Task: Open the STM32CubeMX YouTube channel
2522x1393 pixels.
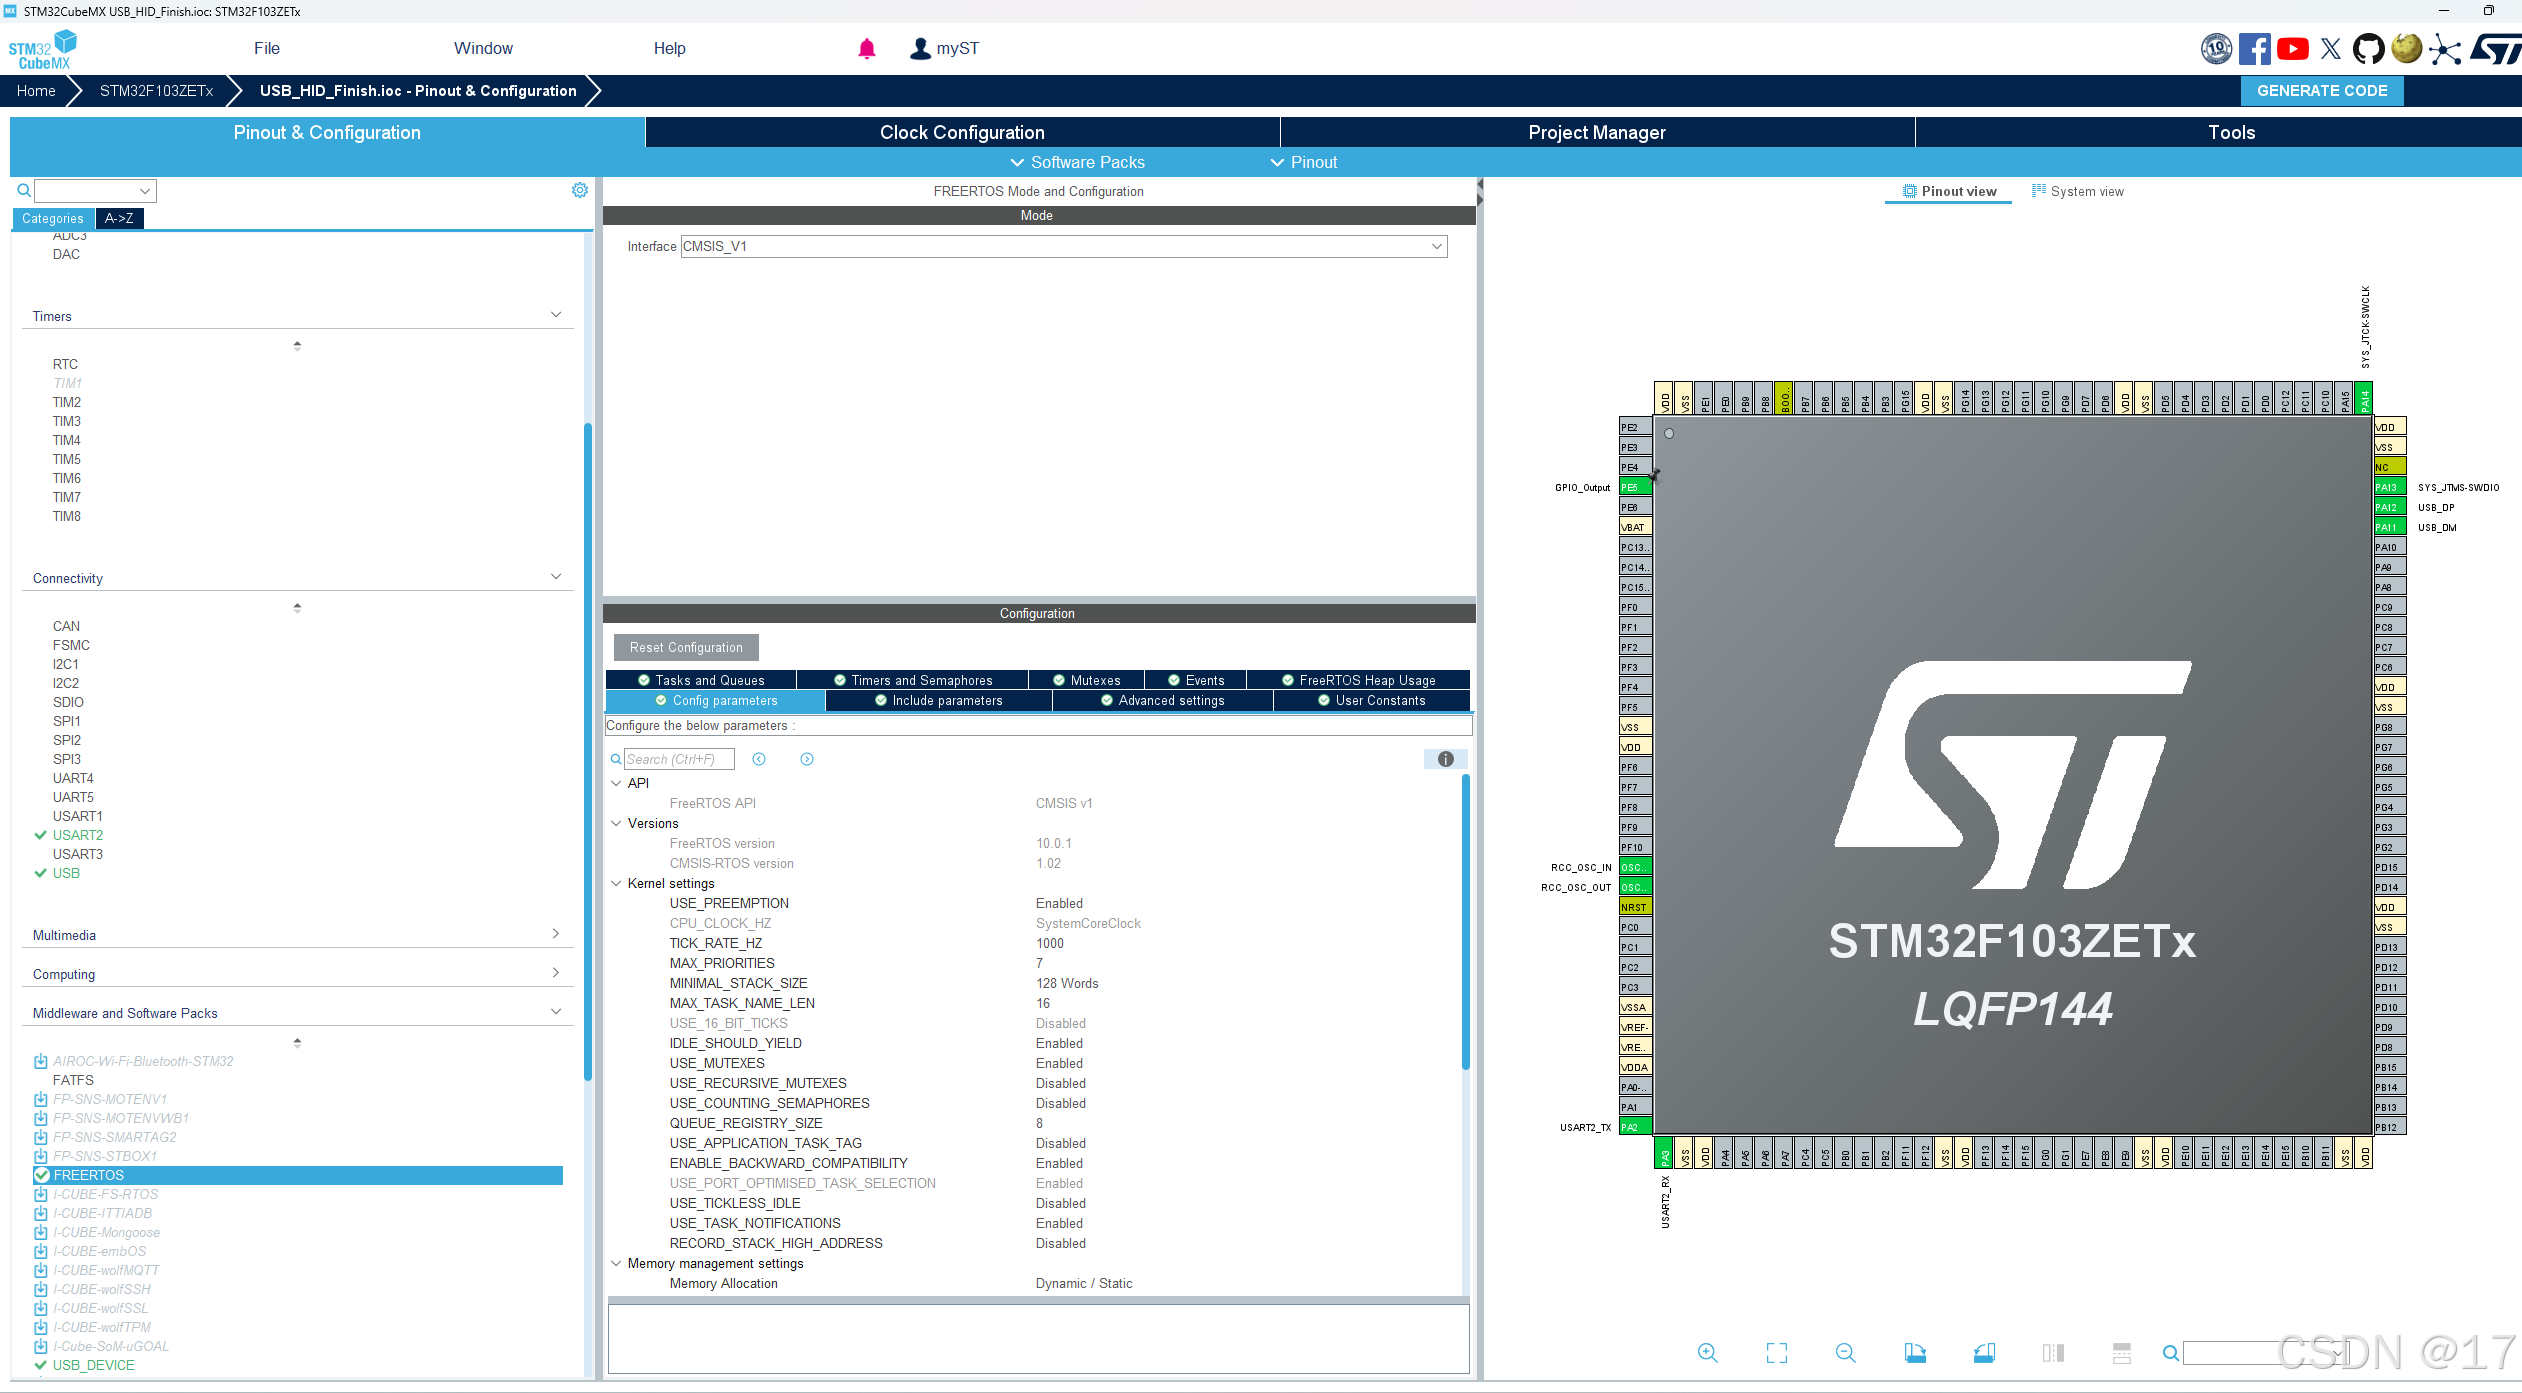Action: tap(2292, 48)
